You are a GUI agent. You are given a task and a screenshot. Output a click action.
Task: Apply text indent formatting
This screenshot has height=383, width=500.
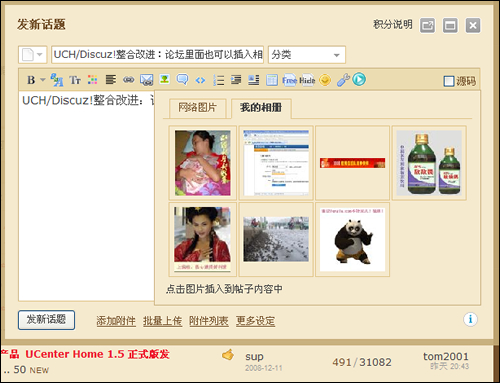[236, 80]
